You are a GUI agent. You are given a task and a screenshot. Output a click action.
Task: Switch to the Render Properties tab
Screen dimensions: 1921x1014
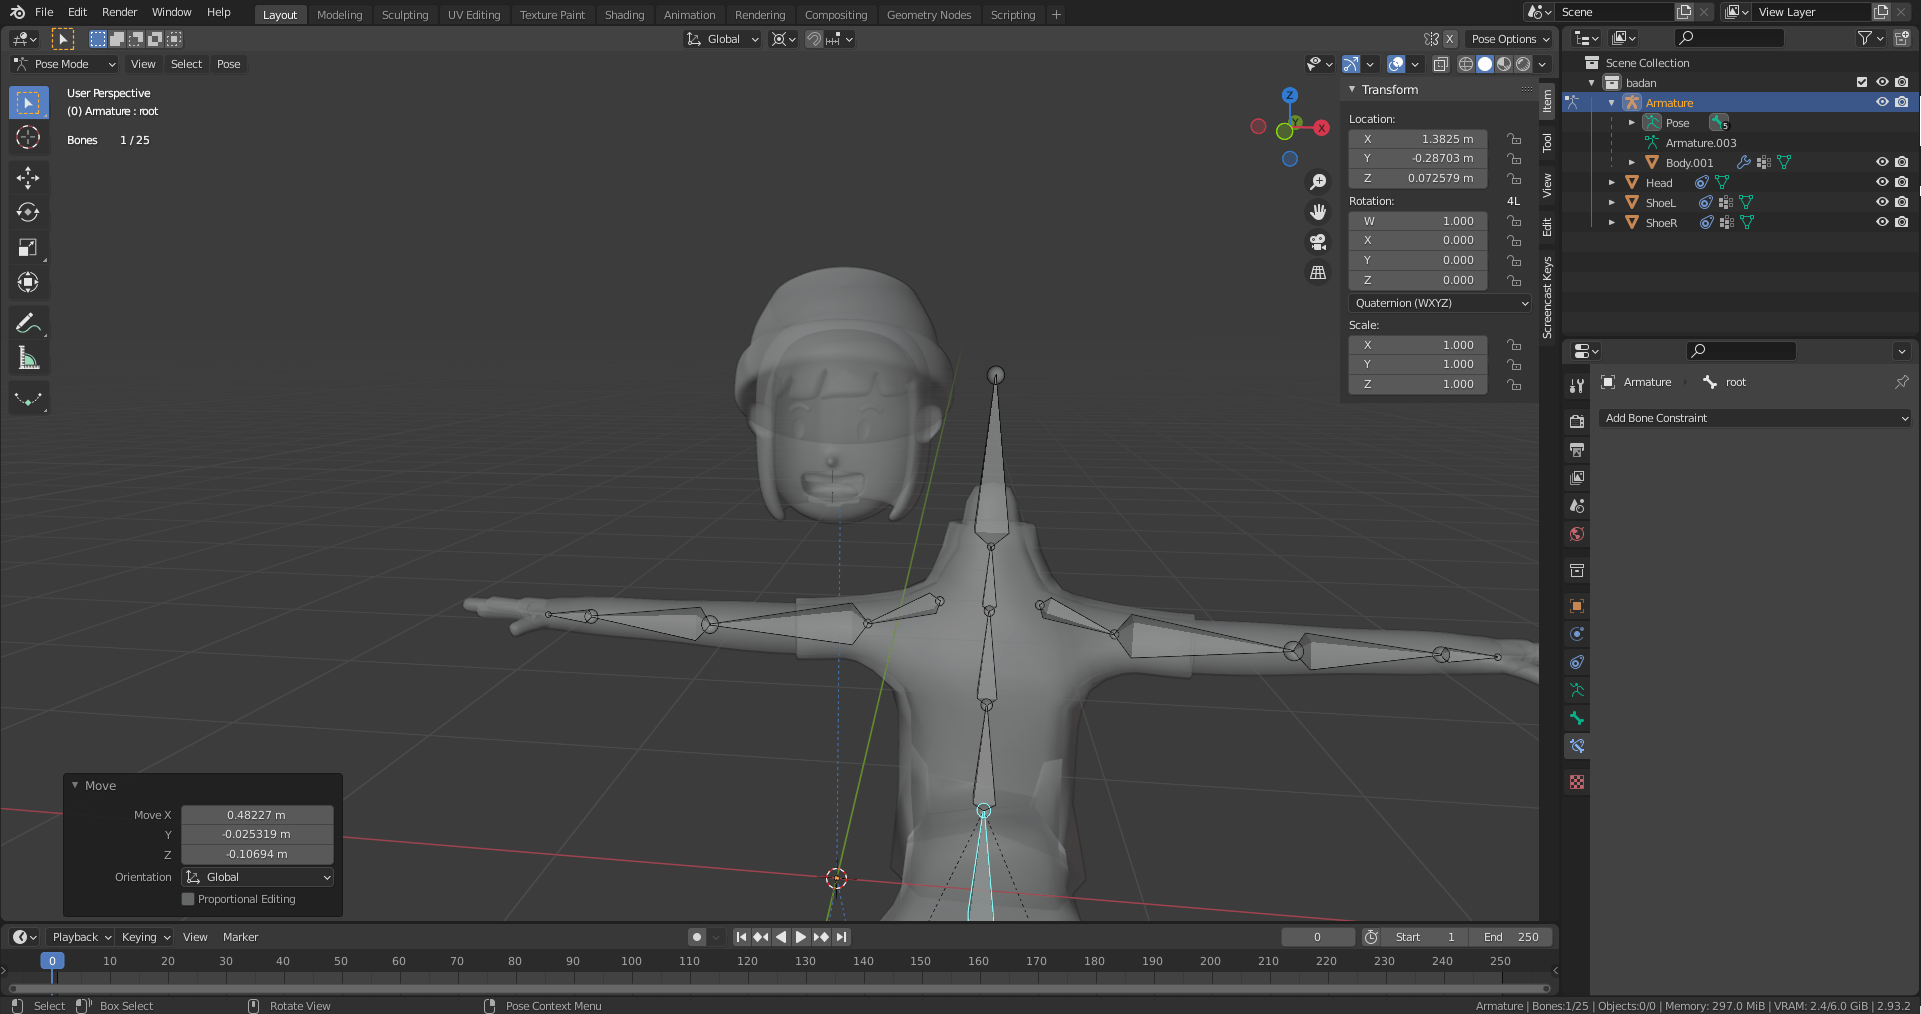tap(1577, 421)
